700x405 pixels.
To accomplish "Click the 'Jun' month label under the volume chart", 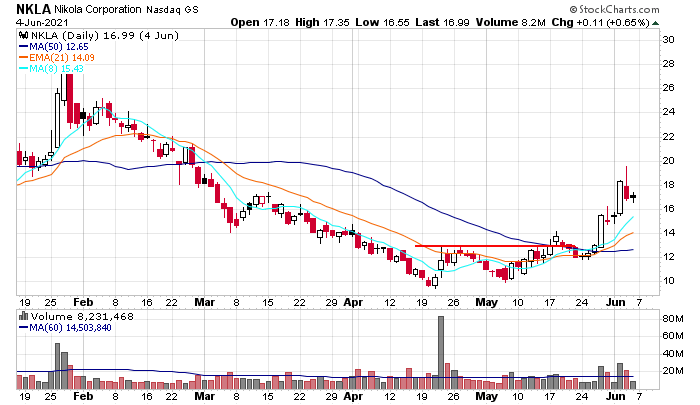I will (x=616, y=396).
